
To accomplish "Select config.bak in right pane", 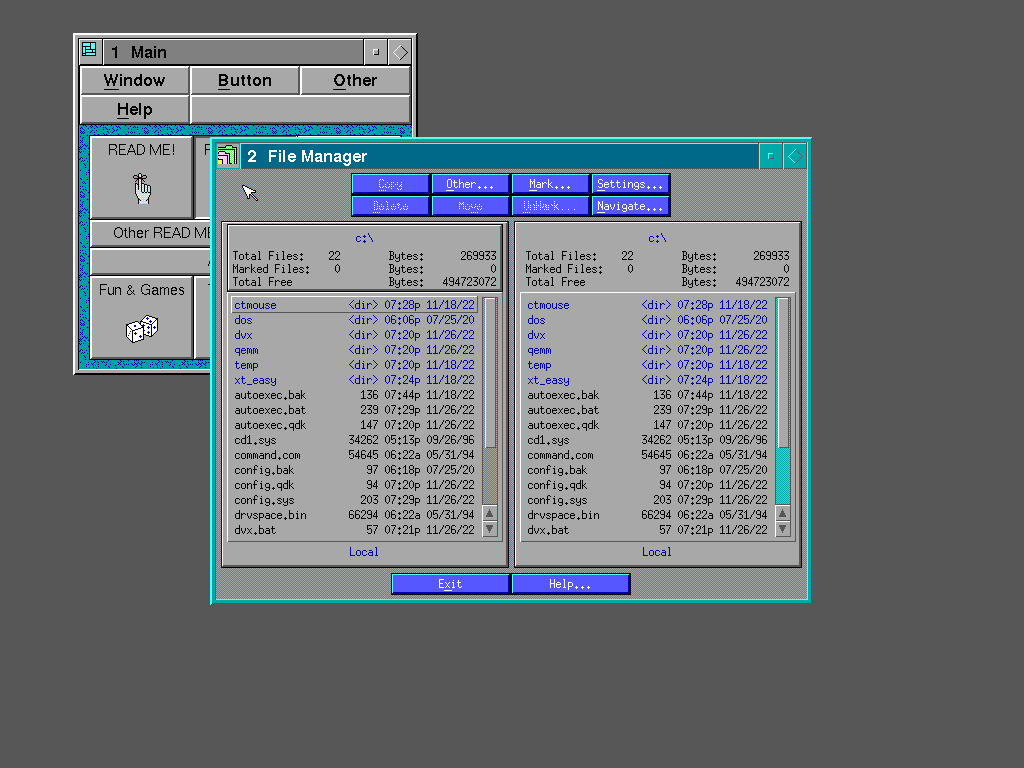I will coord(647,470).
